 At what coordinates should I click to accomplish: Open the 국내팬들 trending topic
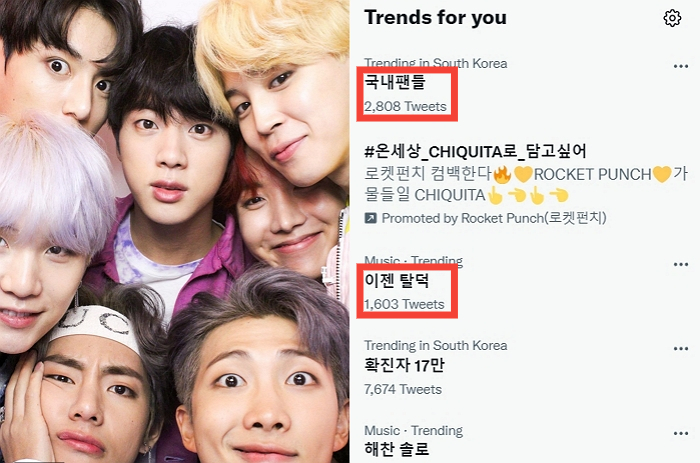tap(395, 83)
